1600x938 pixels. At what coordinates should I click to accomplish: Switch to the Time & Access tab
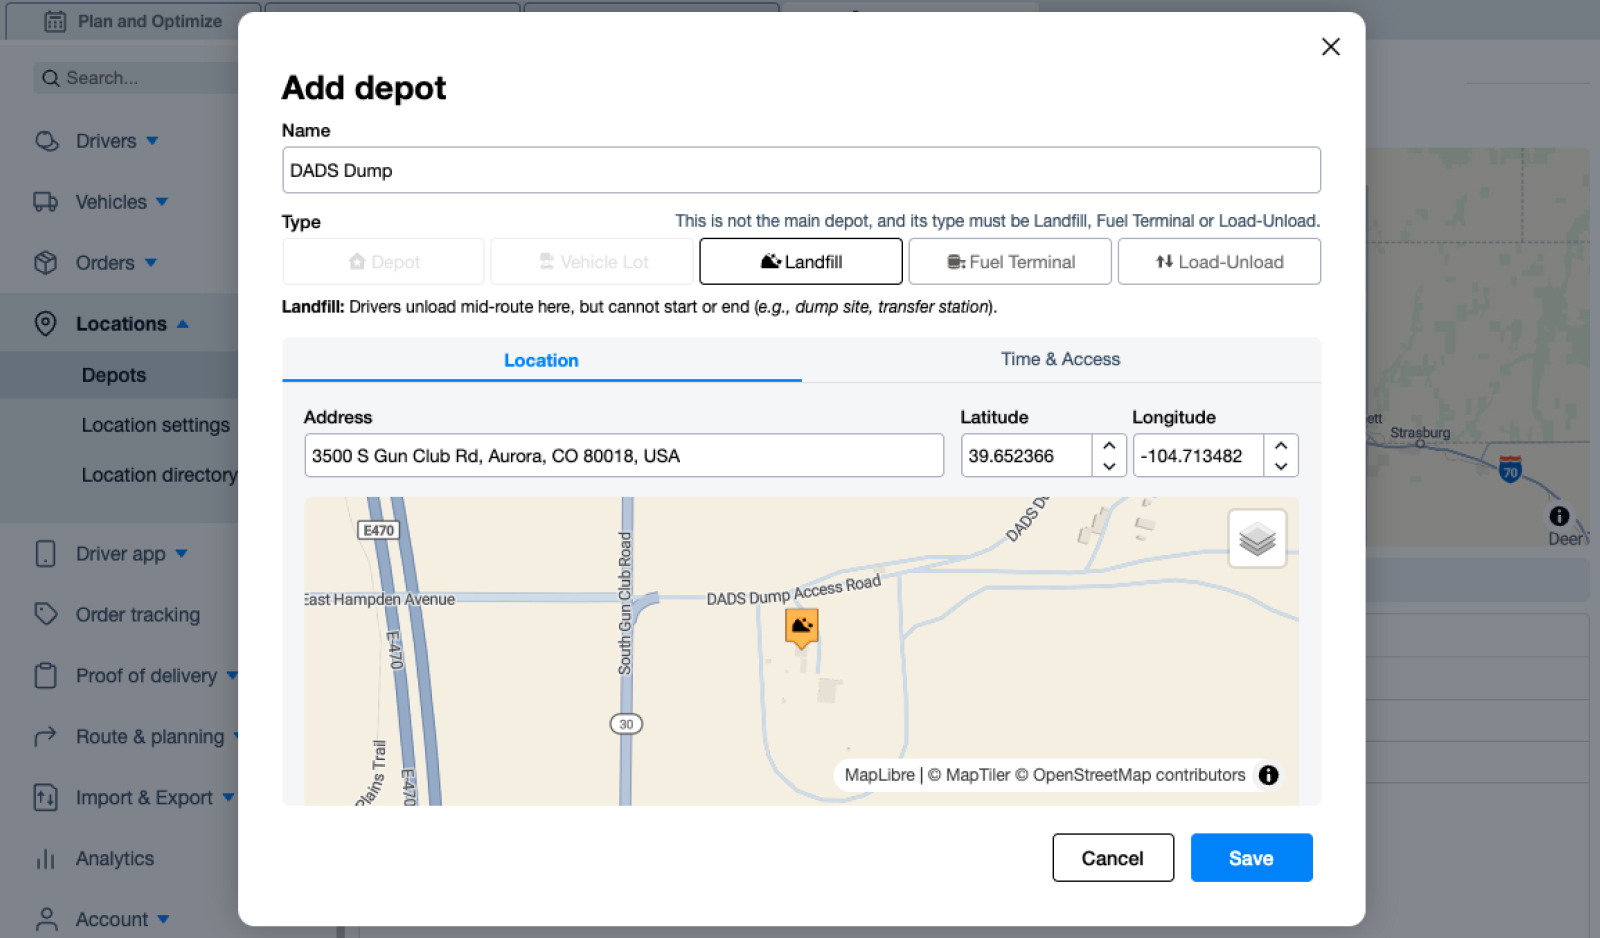click(1060, 359)
